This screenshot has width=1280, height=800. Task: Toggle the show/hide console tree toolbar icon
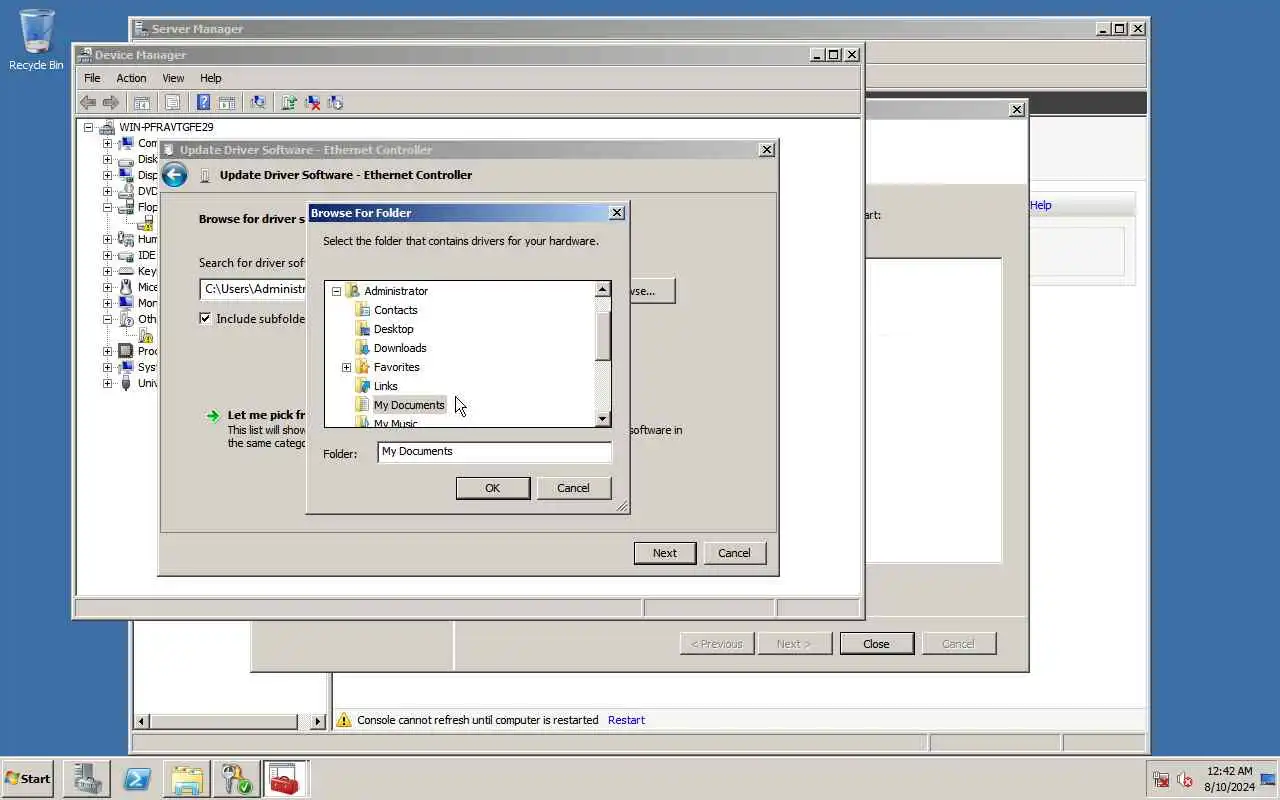point(142,102)
